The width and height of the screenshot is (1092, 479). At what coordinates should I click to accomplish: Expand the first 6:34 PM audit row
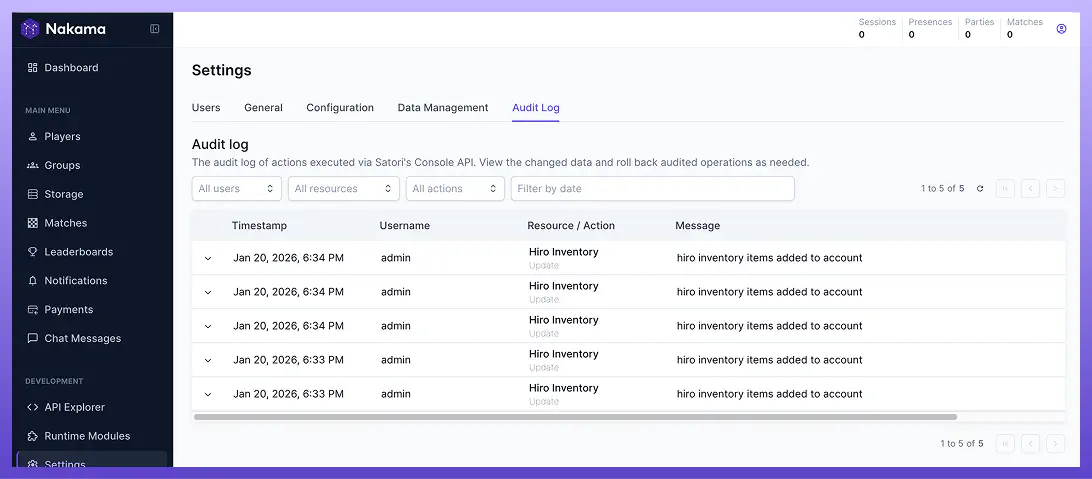tap(208, 258)
